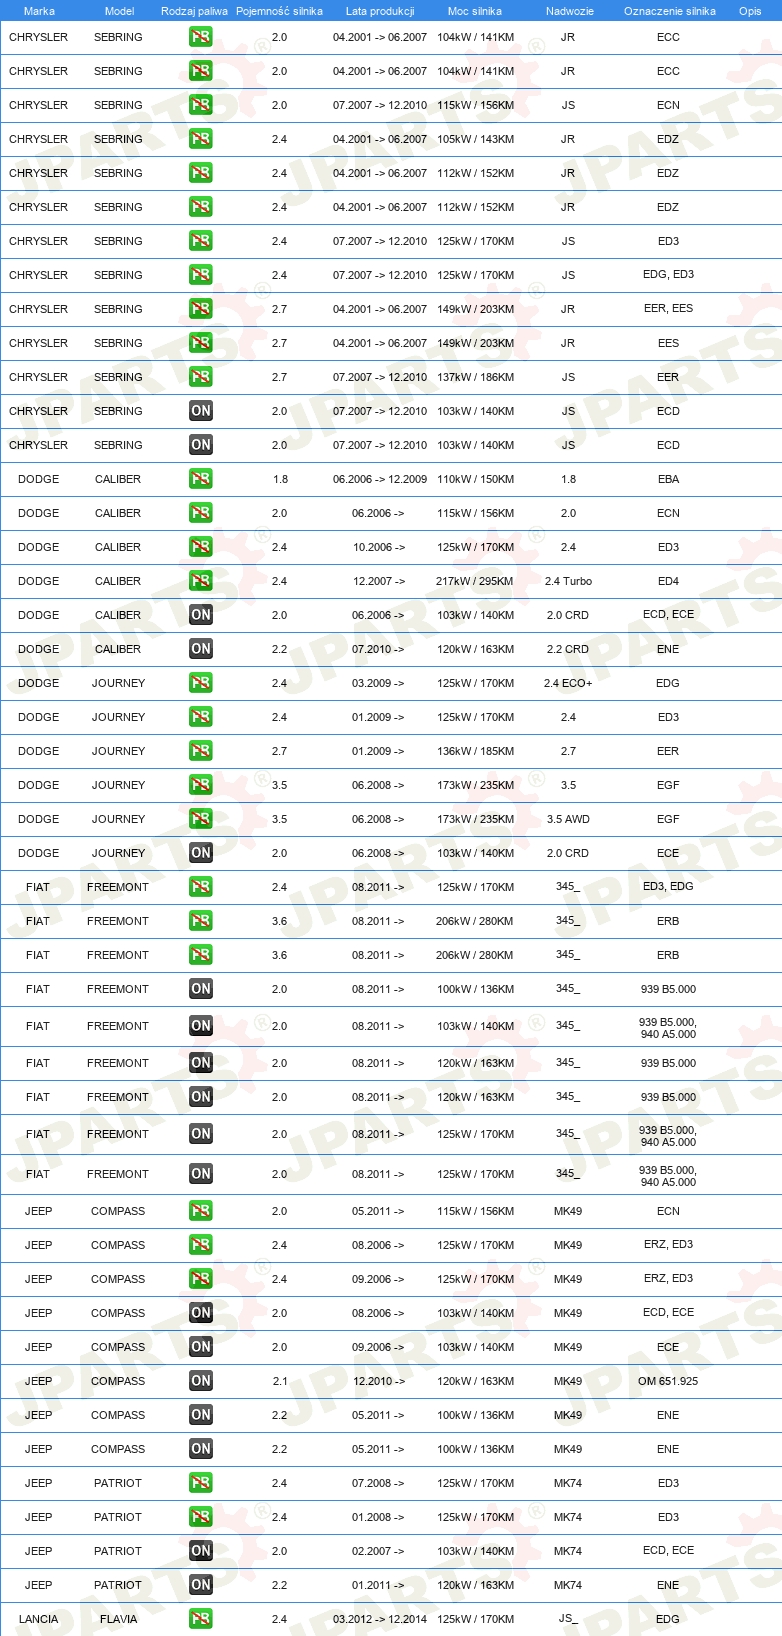Image resolution: width=782 pixels, height=1636 pixels.
Task: Click the ON icon in the Freemont 103kW / 140KM row
Action: tap(201, 1026)
